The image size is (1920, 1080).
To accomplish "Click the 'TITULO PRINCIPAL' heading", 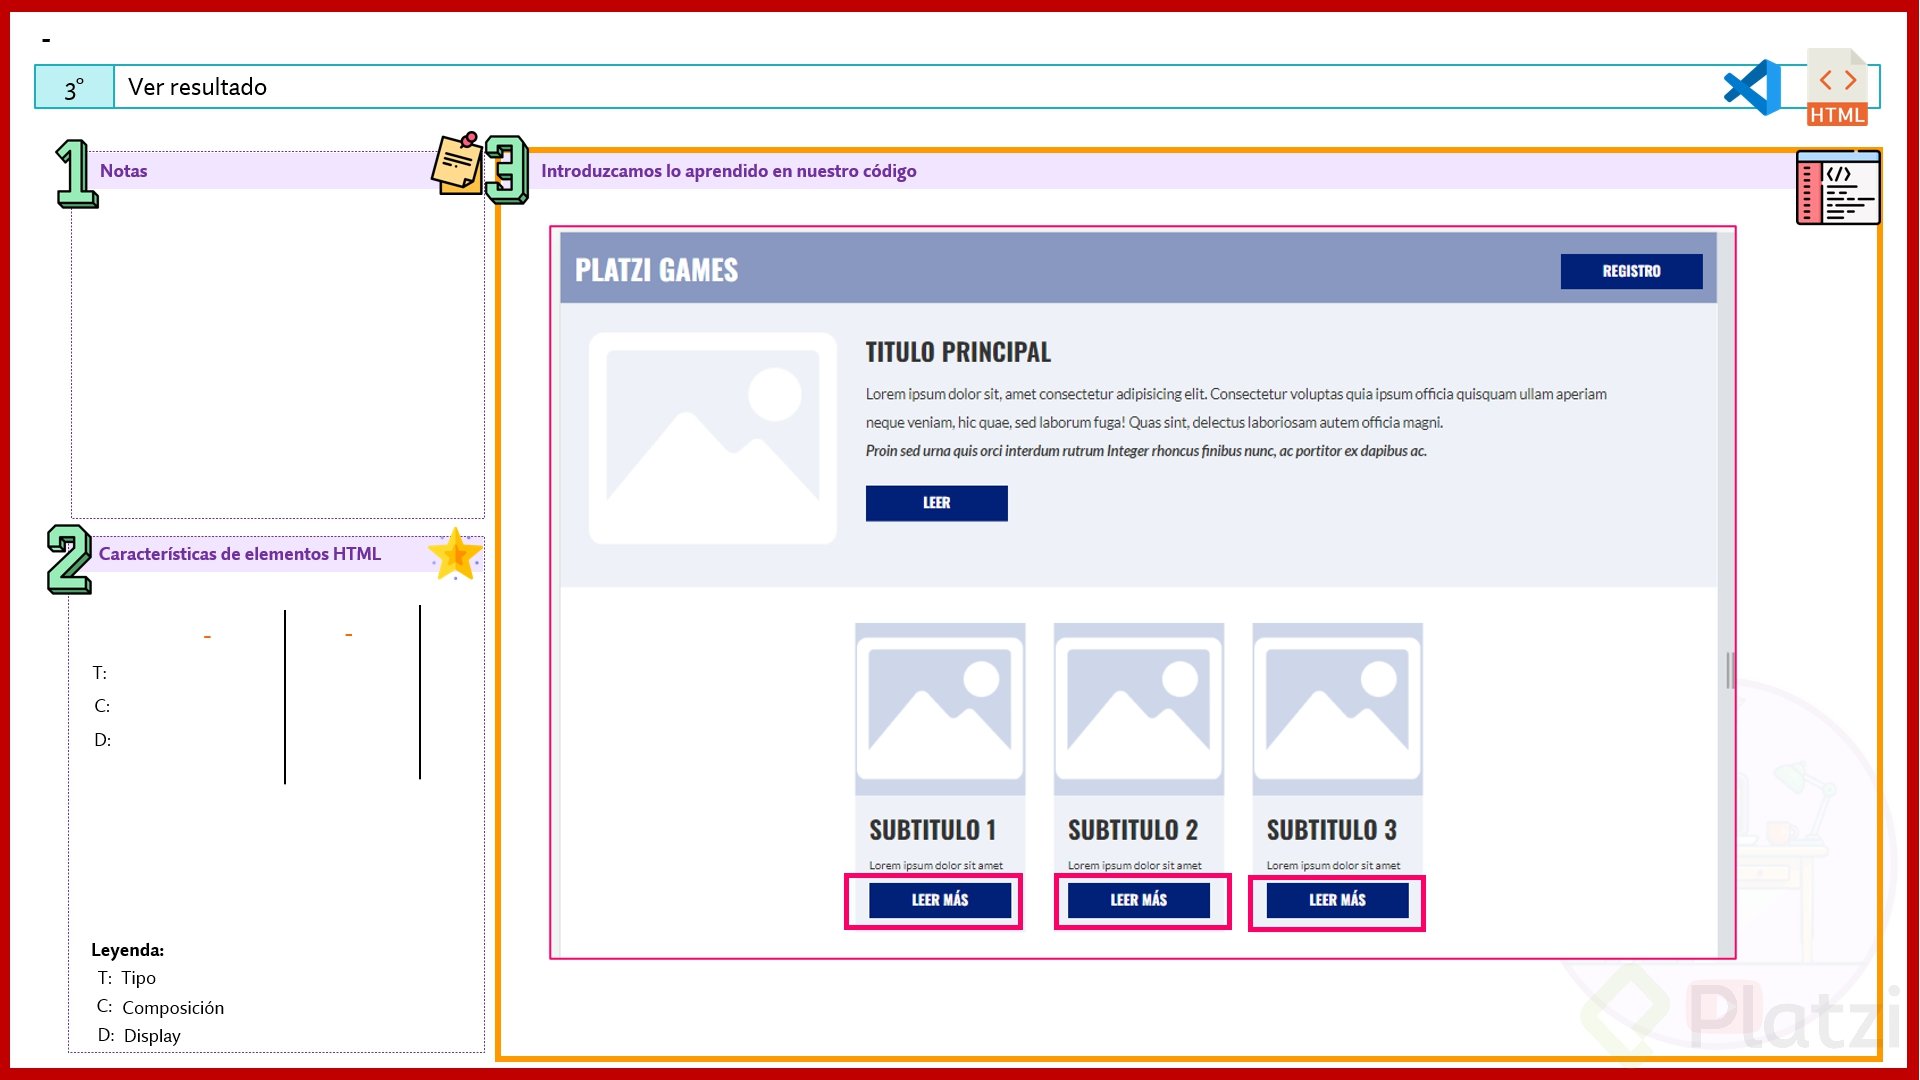I will pyautogui.click(x=958, y=352).
